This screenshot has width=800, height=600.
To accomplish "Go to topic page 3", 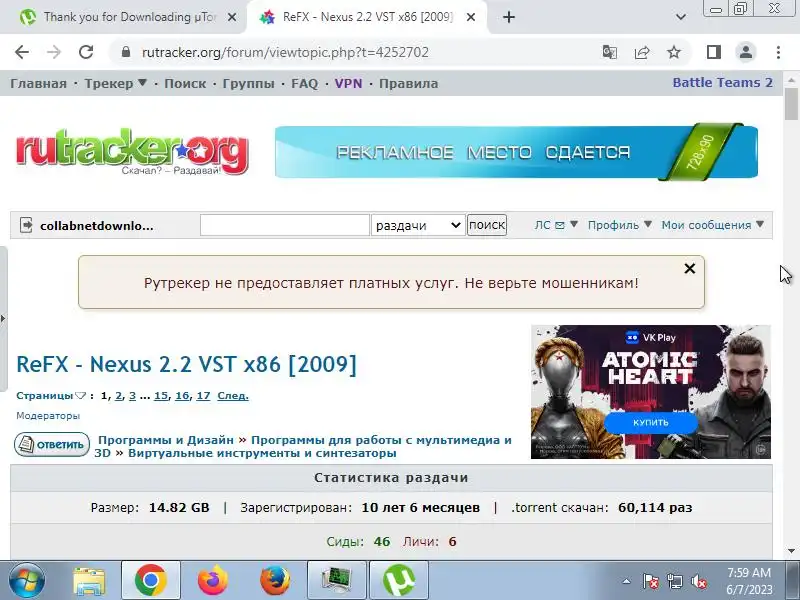I will [x=132, y=395].
